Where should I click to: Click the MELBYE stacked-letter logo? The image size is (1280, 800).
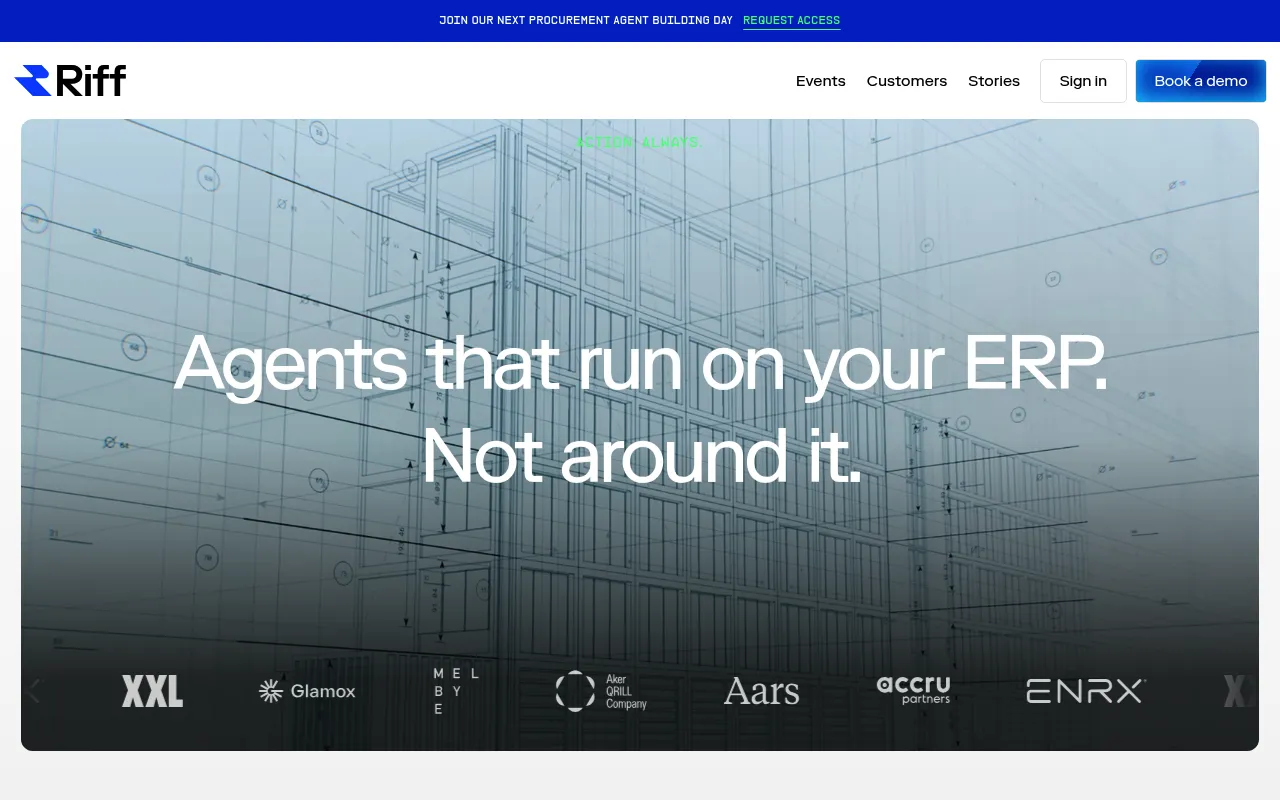pos(456,691)
